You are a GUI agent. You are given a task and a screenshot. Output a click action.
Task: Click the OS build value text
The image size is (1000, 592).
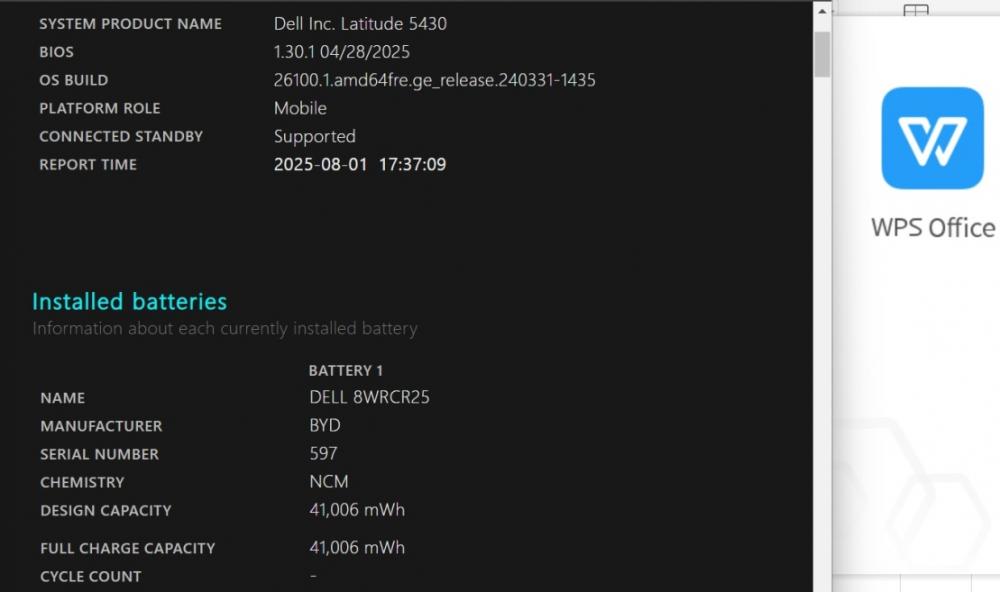point(434,80)
